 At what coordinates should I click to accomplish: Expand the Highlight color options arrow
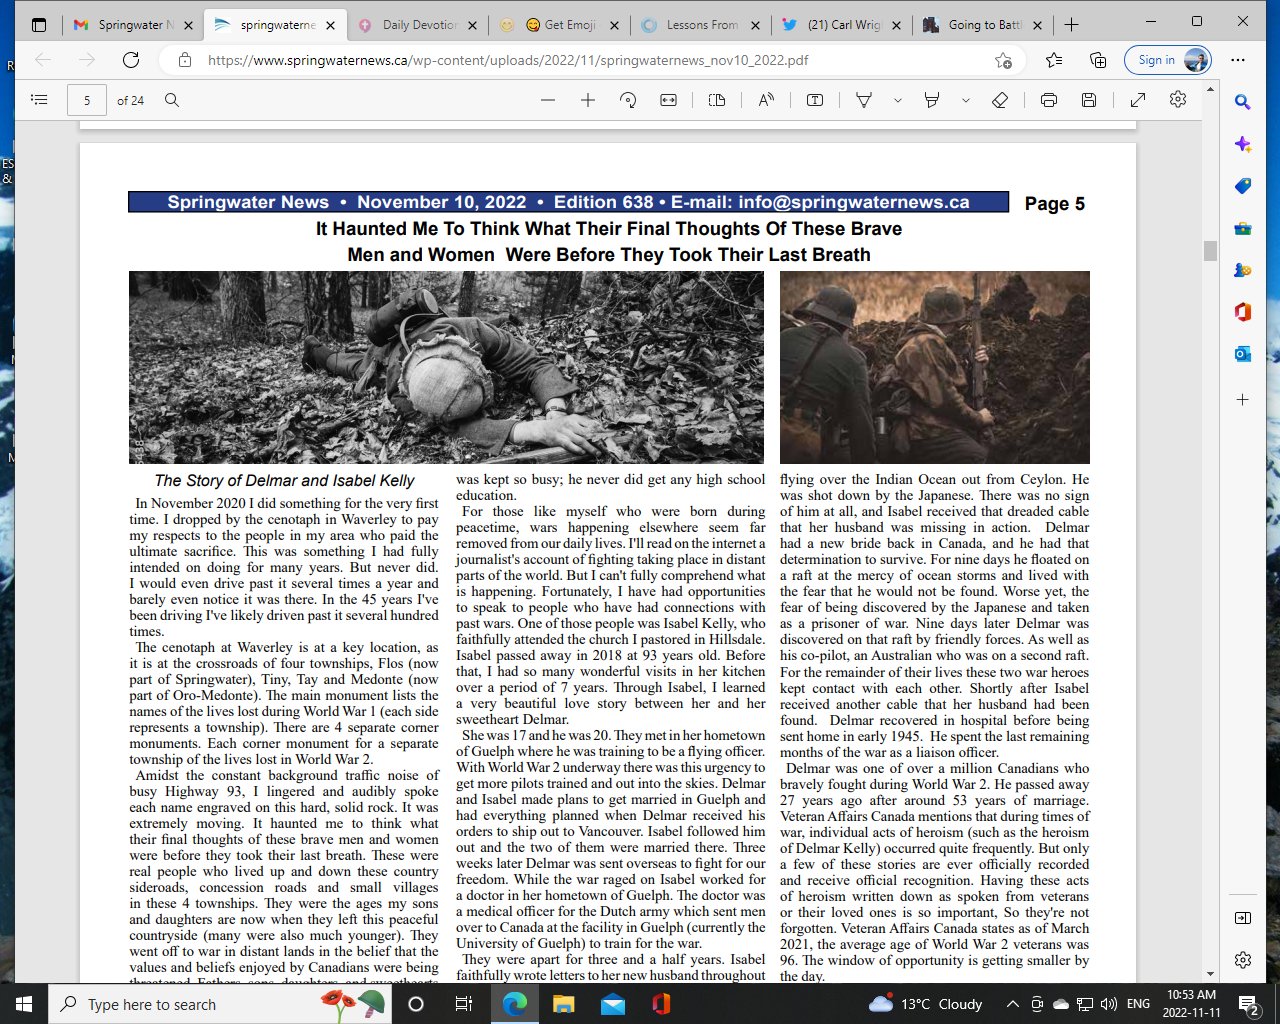[x=965, y=100]
